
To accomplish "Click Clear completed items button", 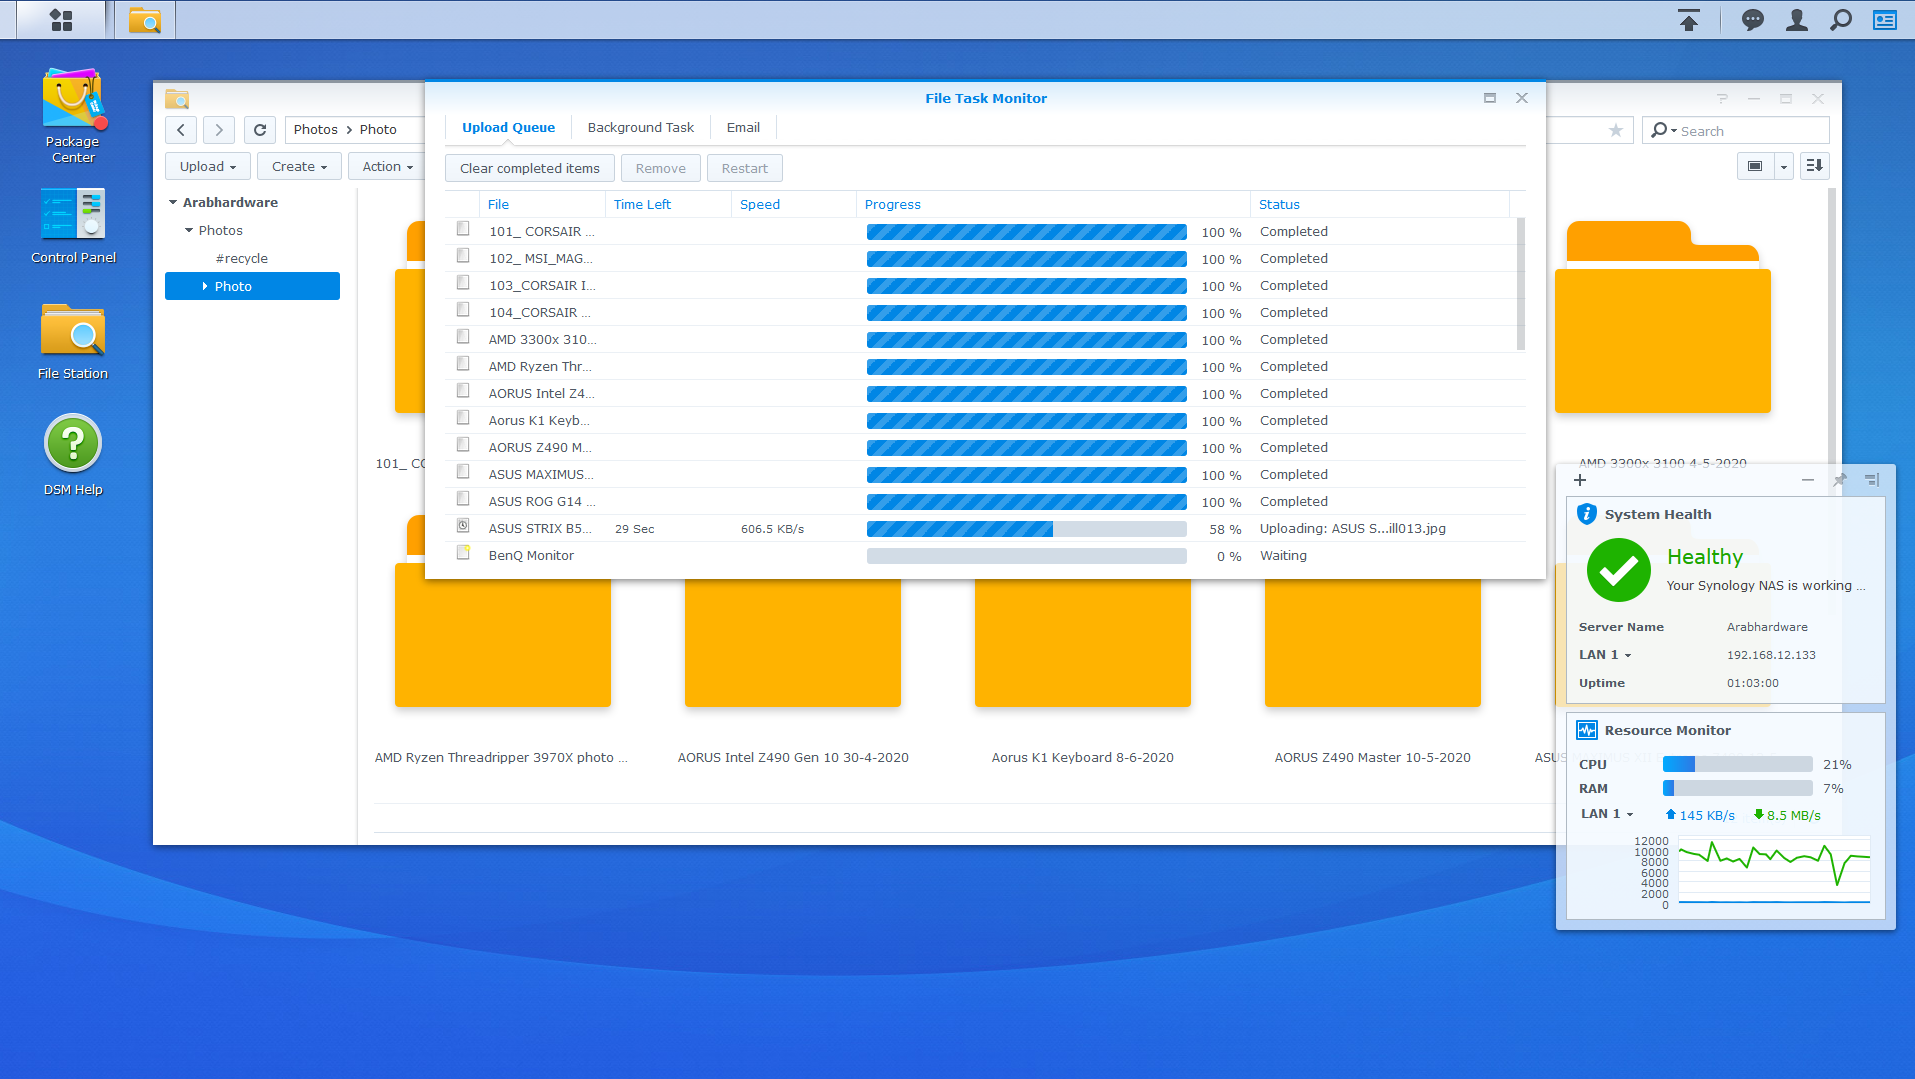I will (530, 168).
